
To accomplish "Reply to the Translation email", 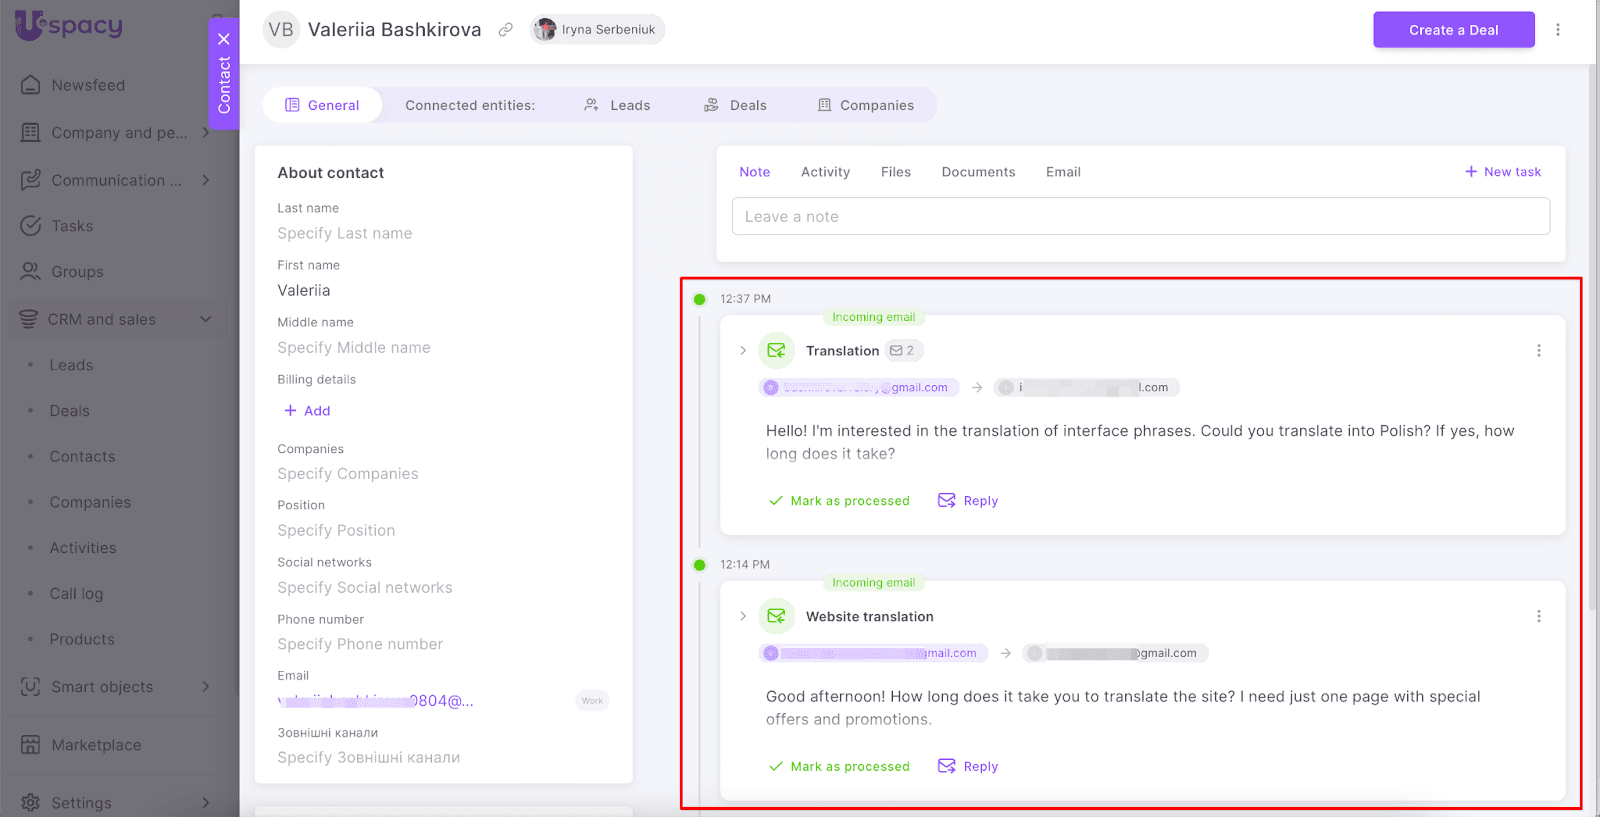I will pos(968,501).
